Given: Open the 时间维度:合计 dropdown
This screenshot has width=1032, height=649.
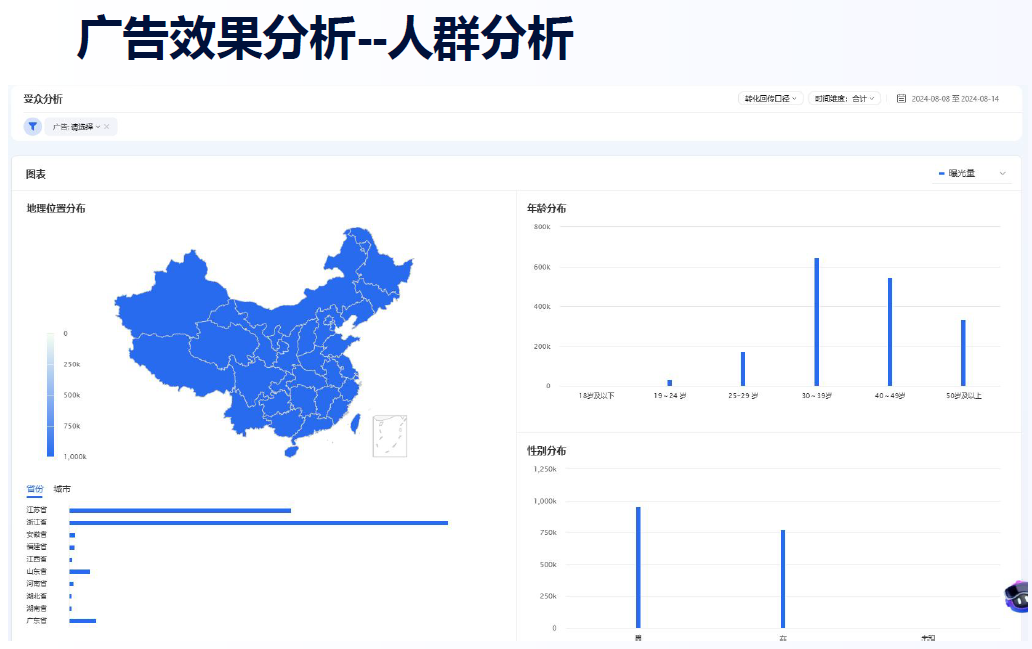Looking at the screenshot, I should coord(842,98).
